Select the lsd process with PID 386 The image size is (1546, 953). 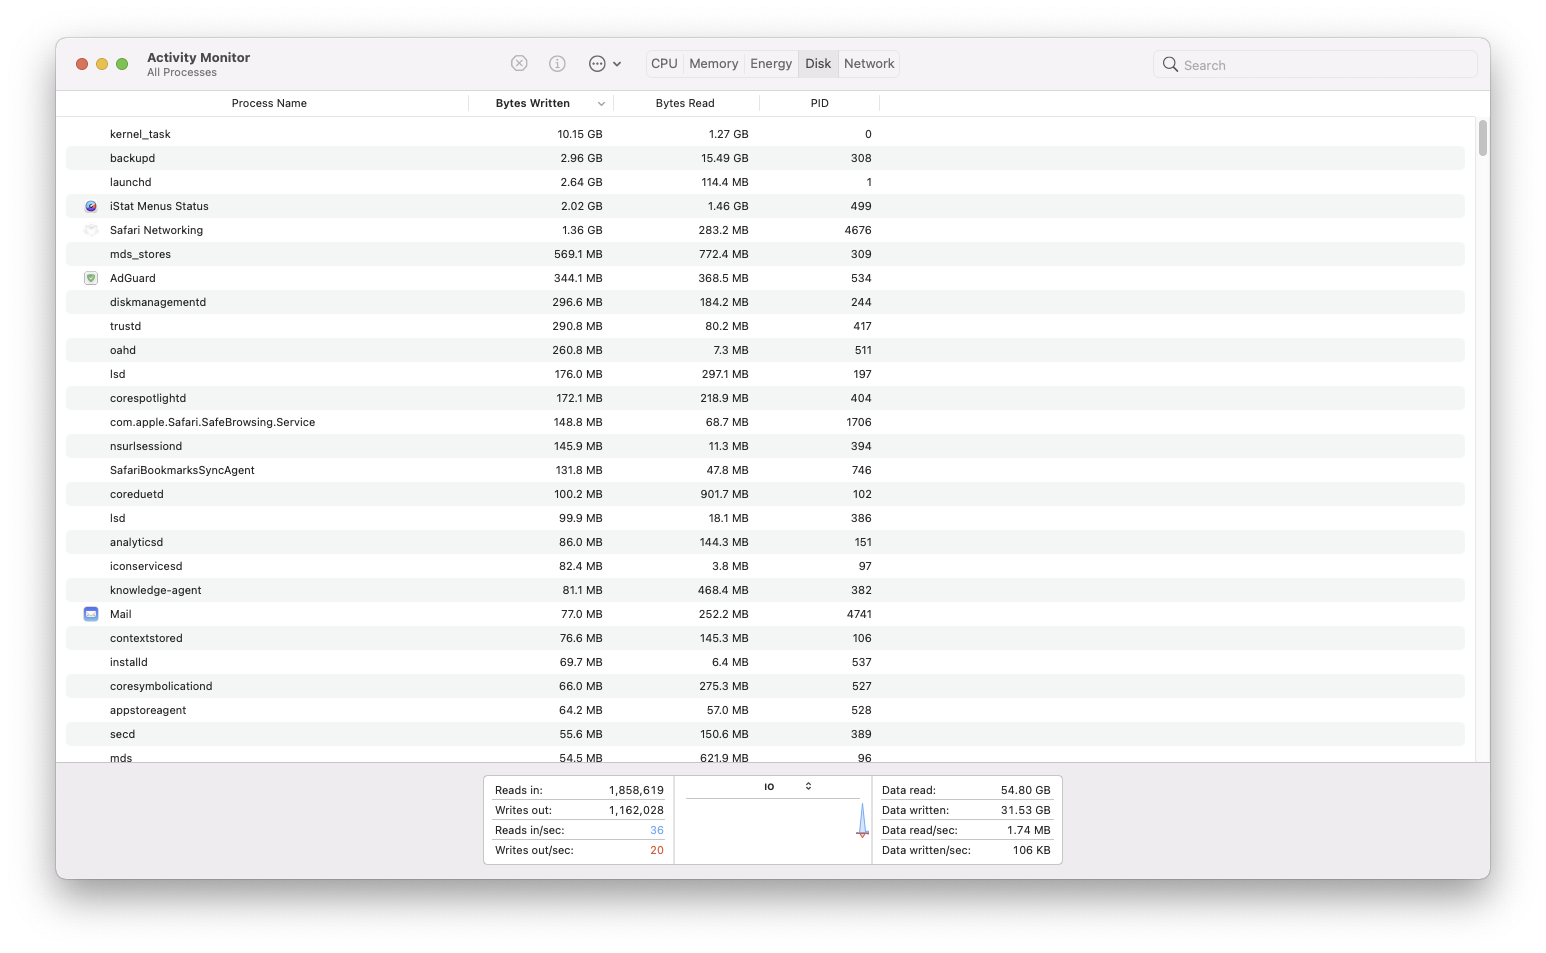[765, 518]
